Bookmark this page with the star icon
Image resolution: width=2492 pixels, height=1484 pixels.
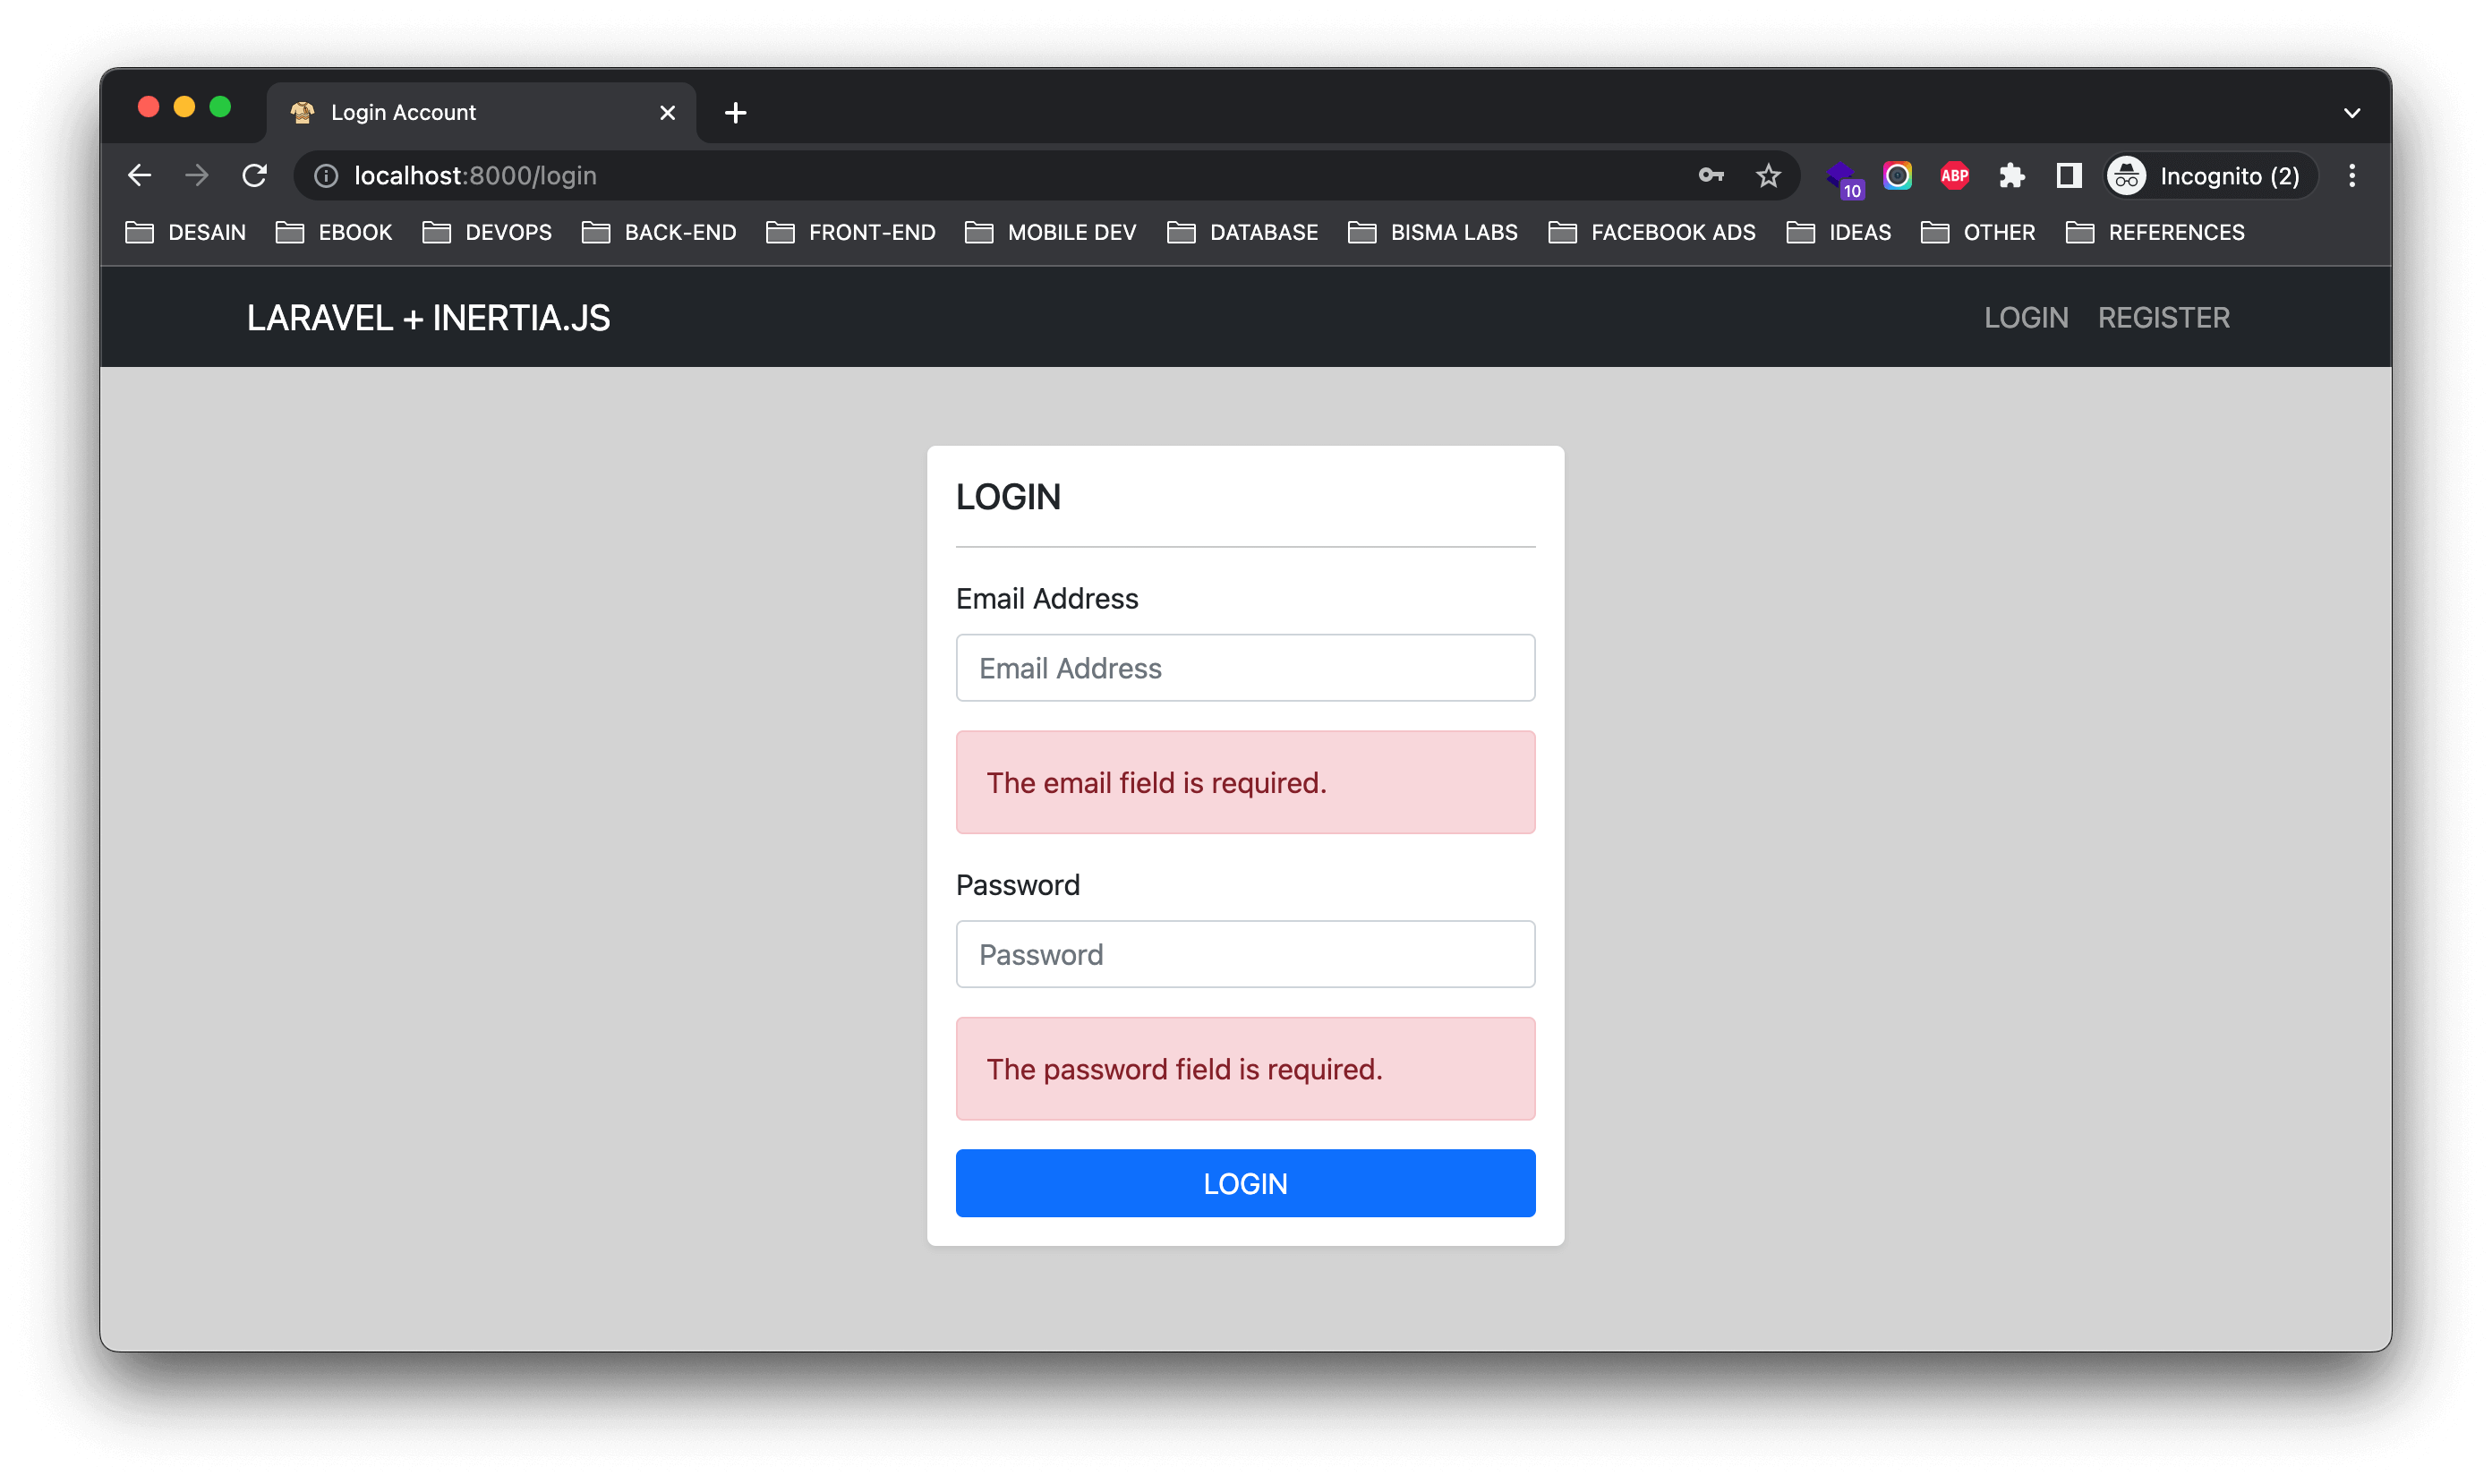pos(1768,176)
